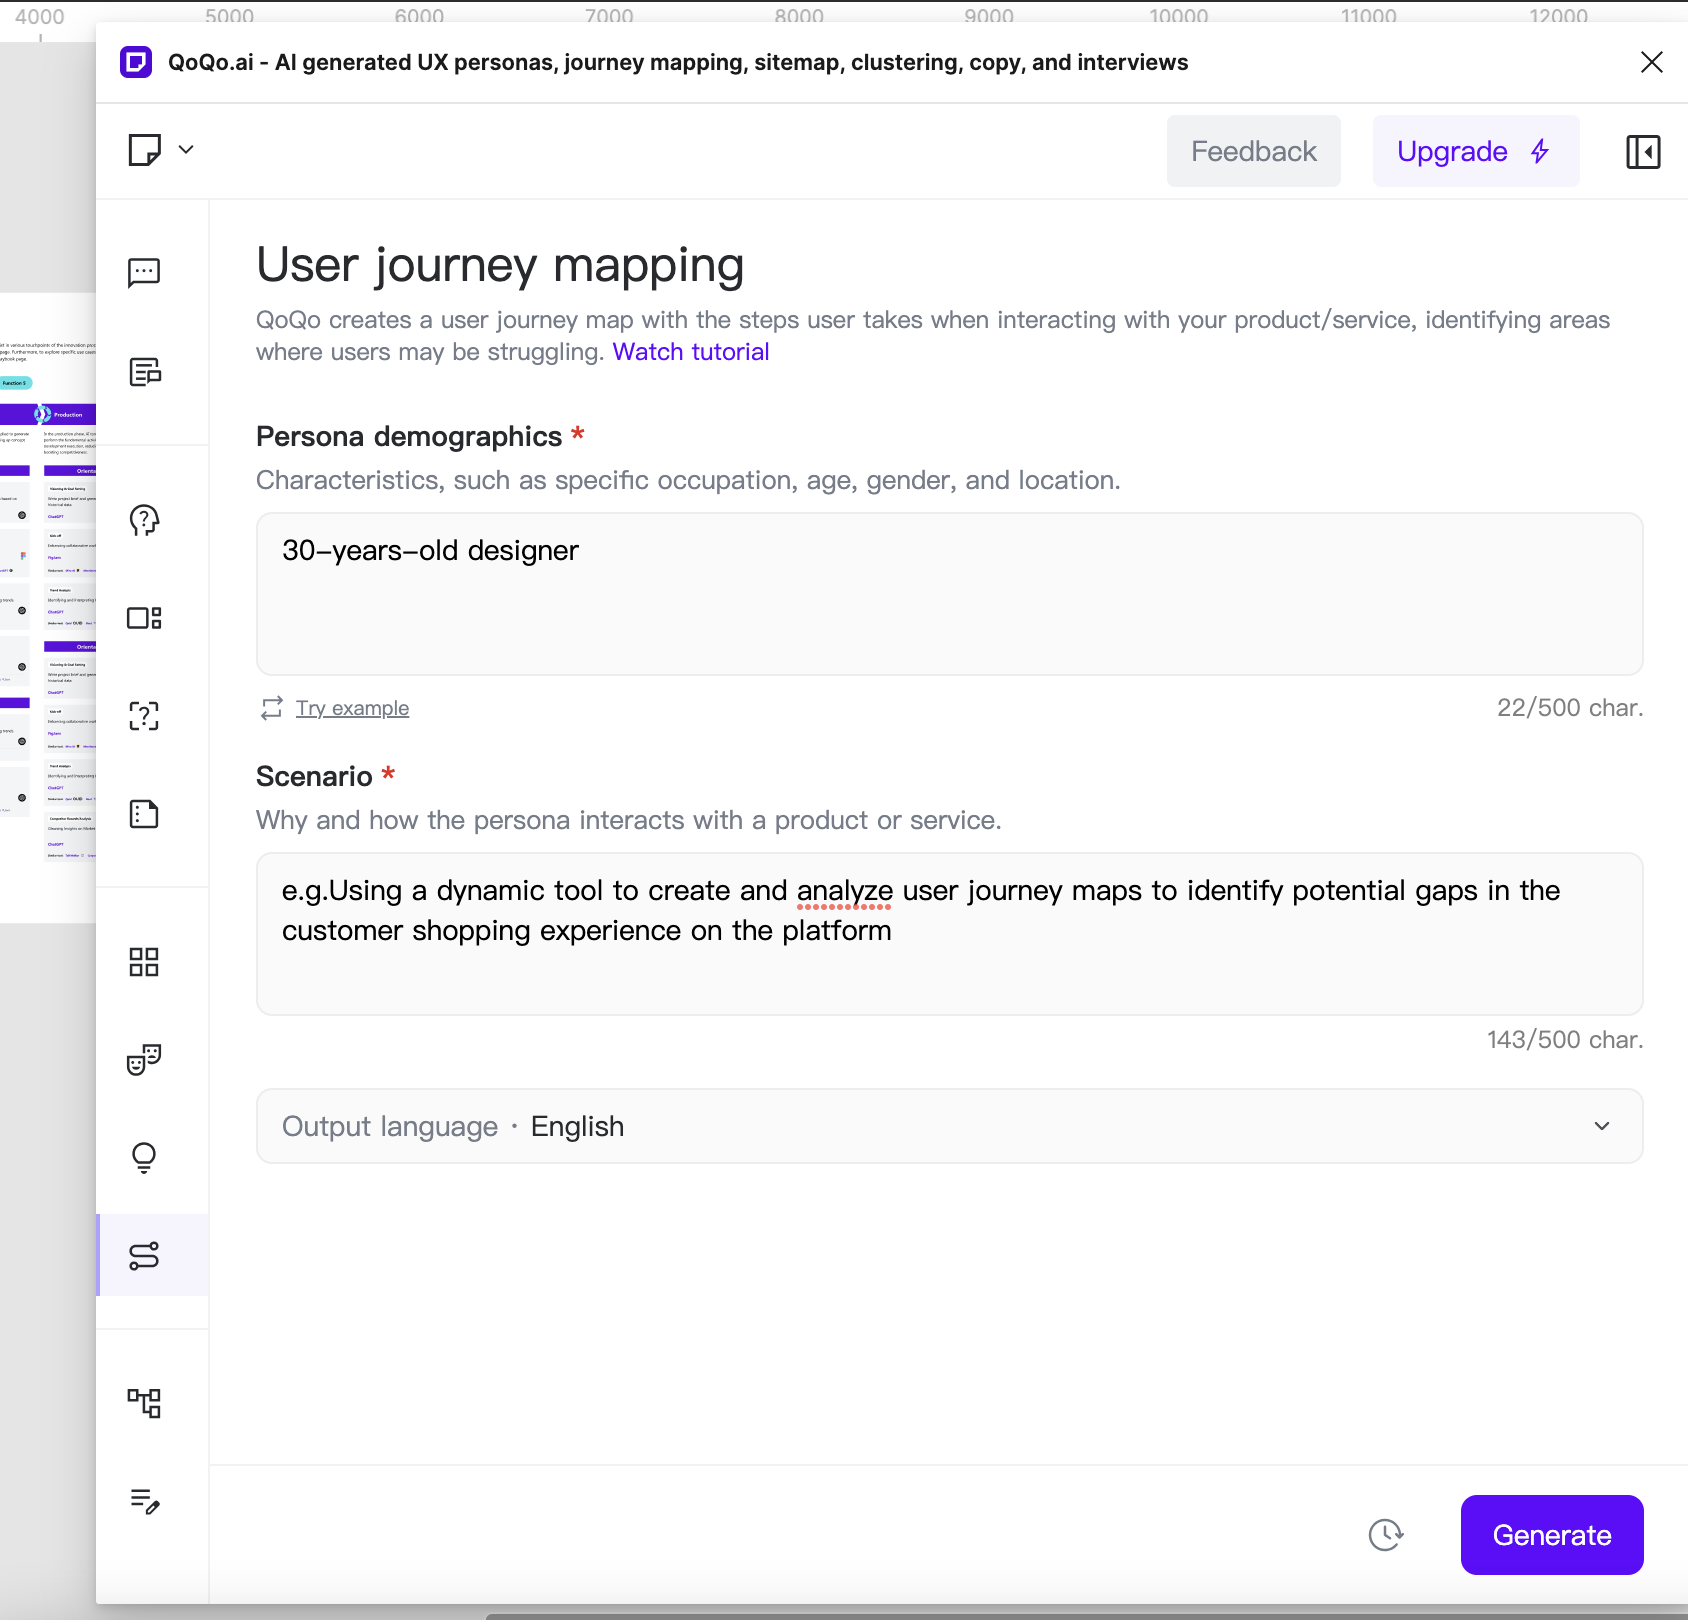Click the Try example link

pos(352,708)
